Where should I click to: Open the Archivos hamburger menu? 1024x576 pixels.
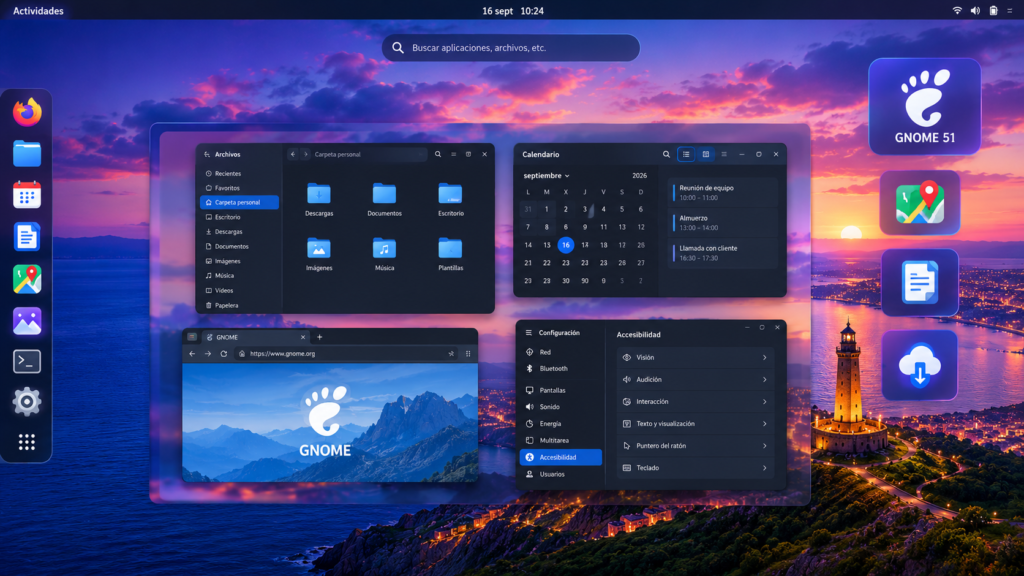[x=453, y=154]
